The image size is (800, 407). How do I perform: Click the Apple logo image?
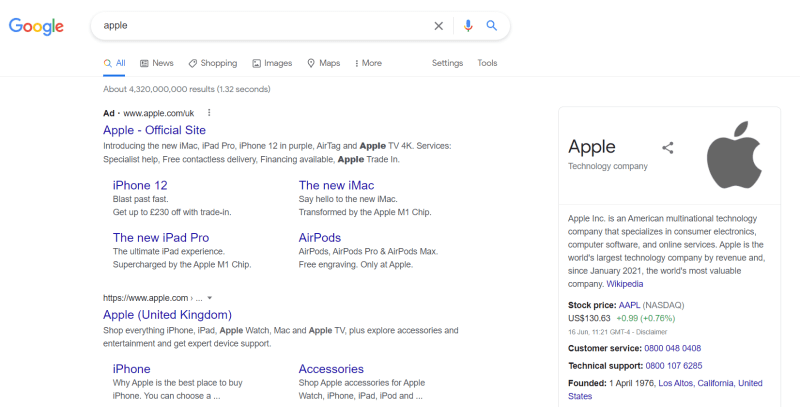(x=734, y=155)
